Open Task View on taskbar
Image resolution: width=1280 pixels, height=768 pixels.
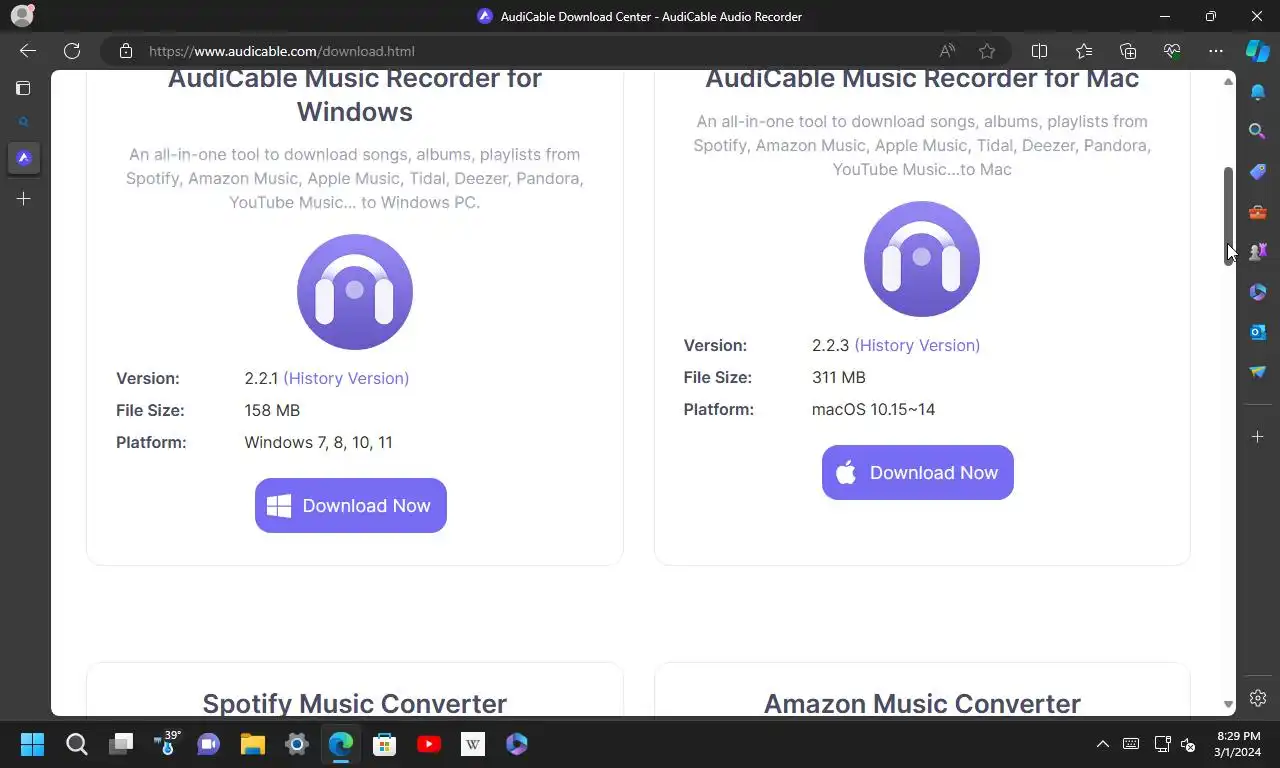click(x=121, y=744)
